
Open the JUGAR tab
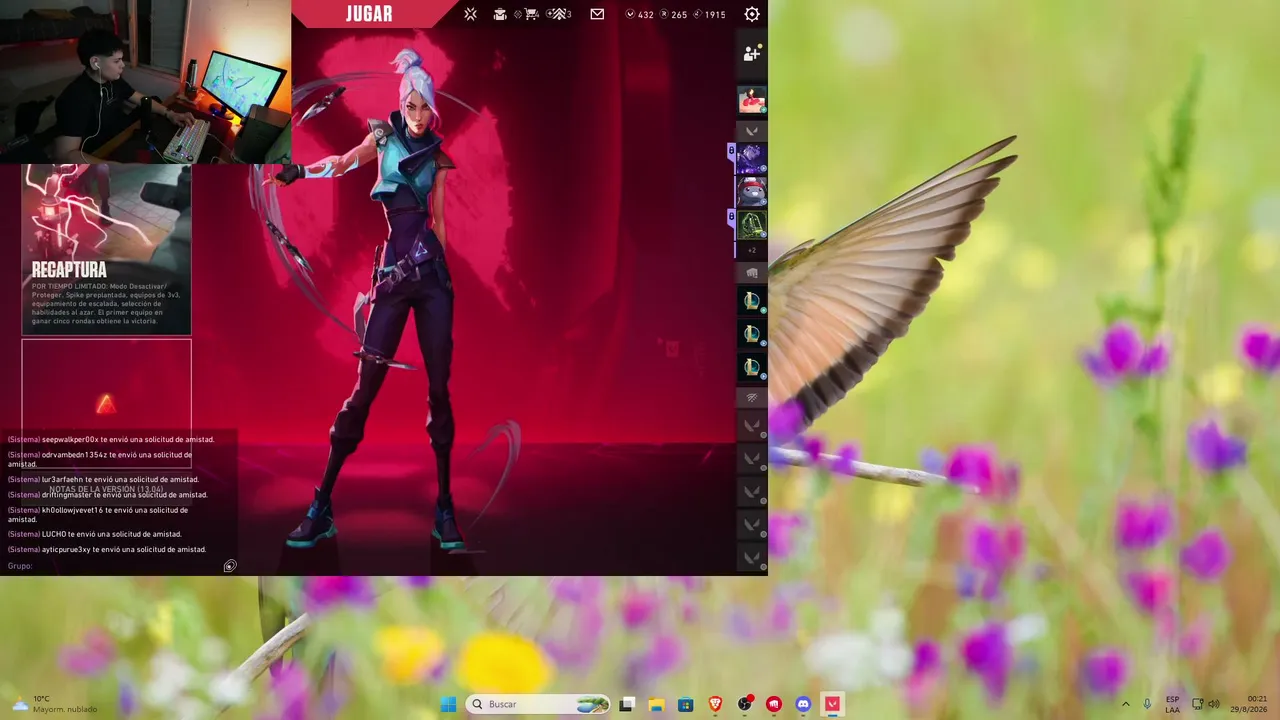click(369, 14)
